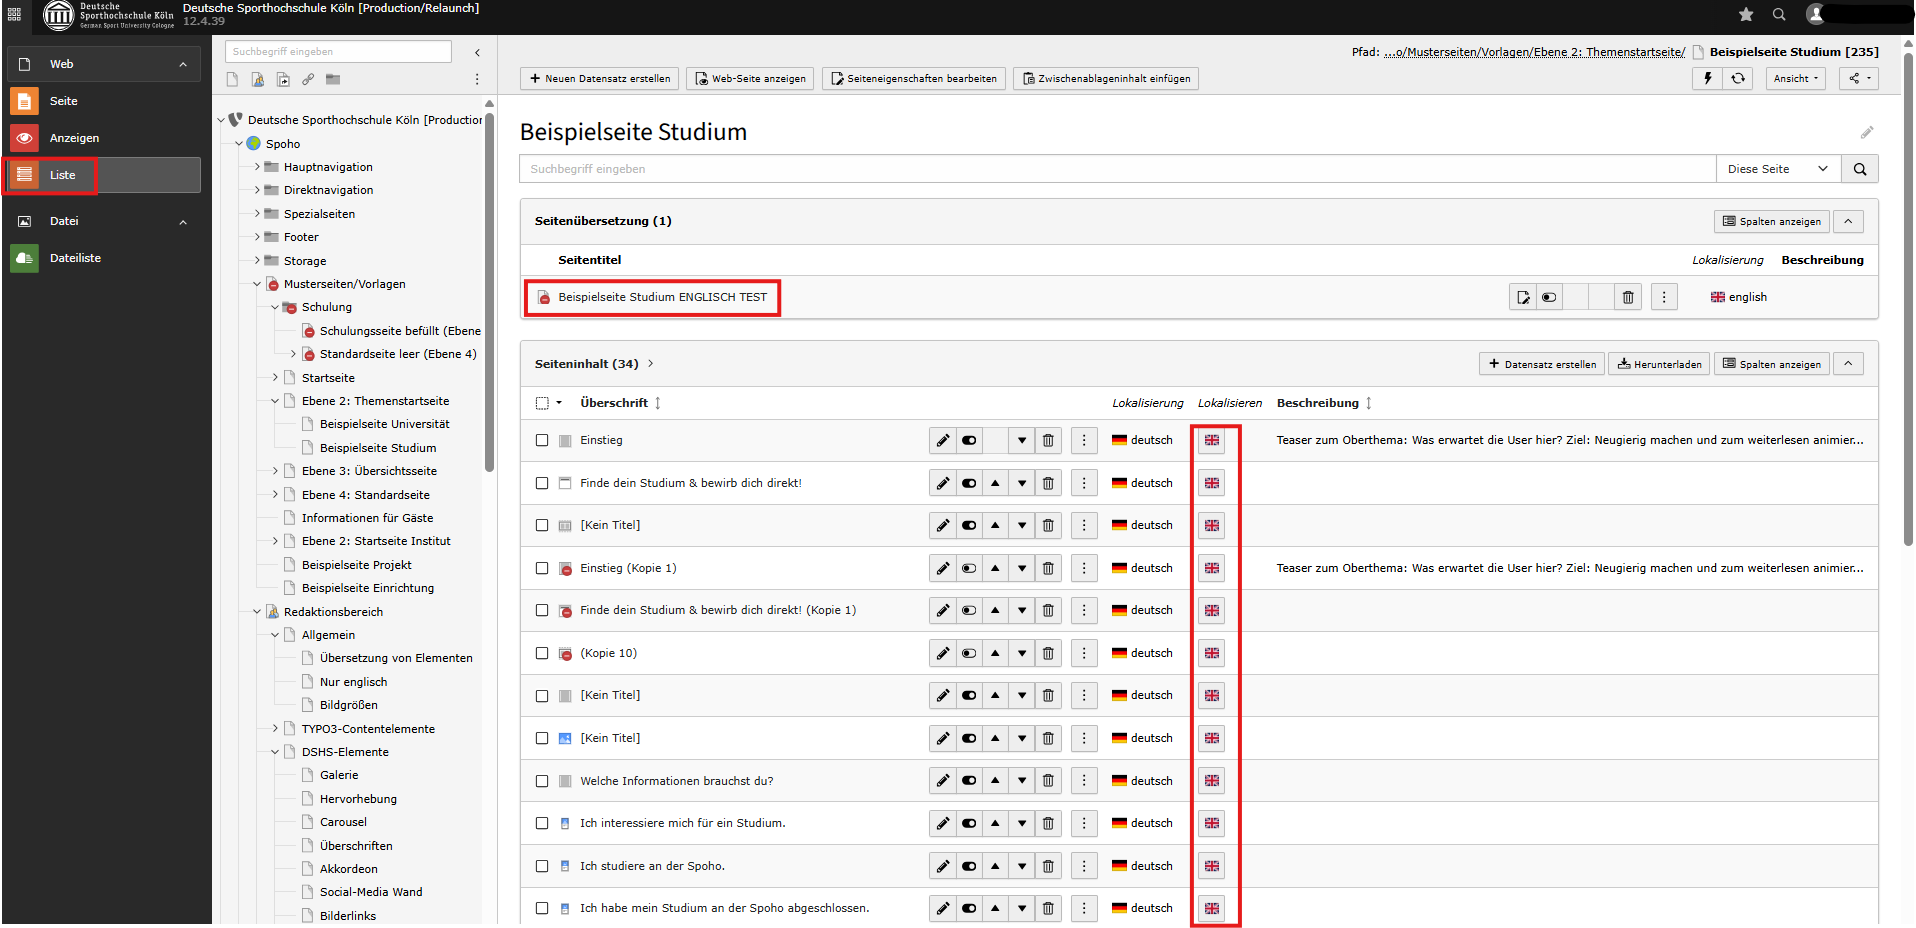Open the Dateiliste module
Image resolution: width=1916 pixels, height=928 pixels.
(x=75, y=258)
